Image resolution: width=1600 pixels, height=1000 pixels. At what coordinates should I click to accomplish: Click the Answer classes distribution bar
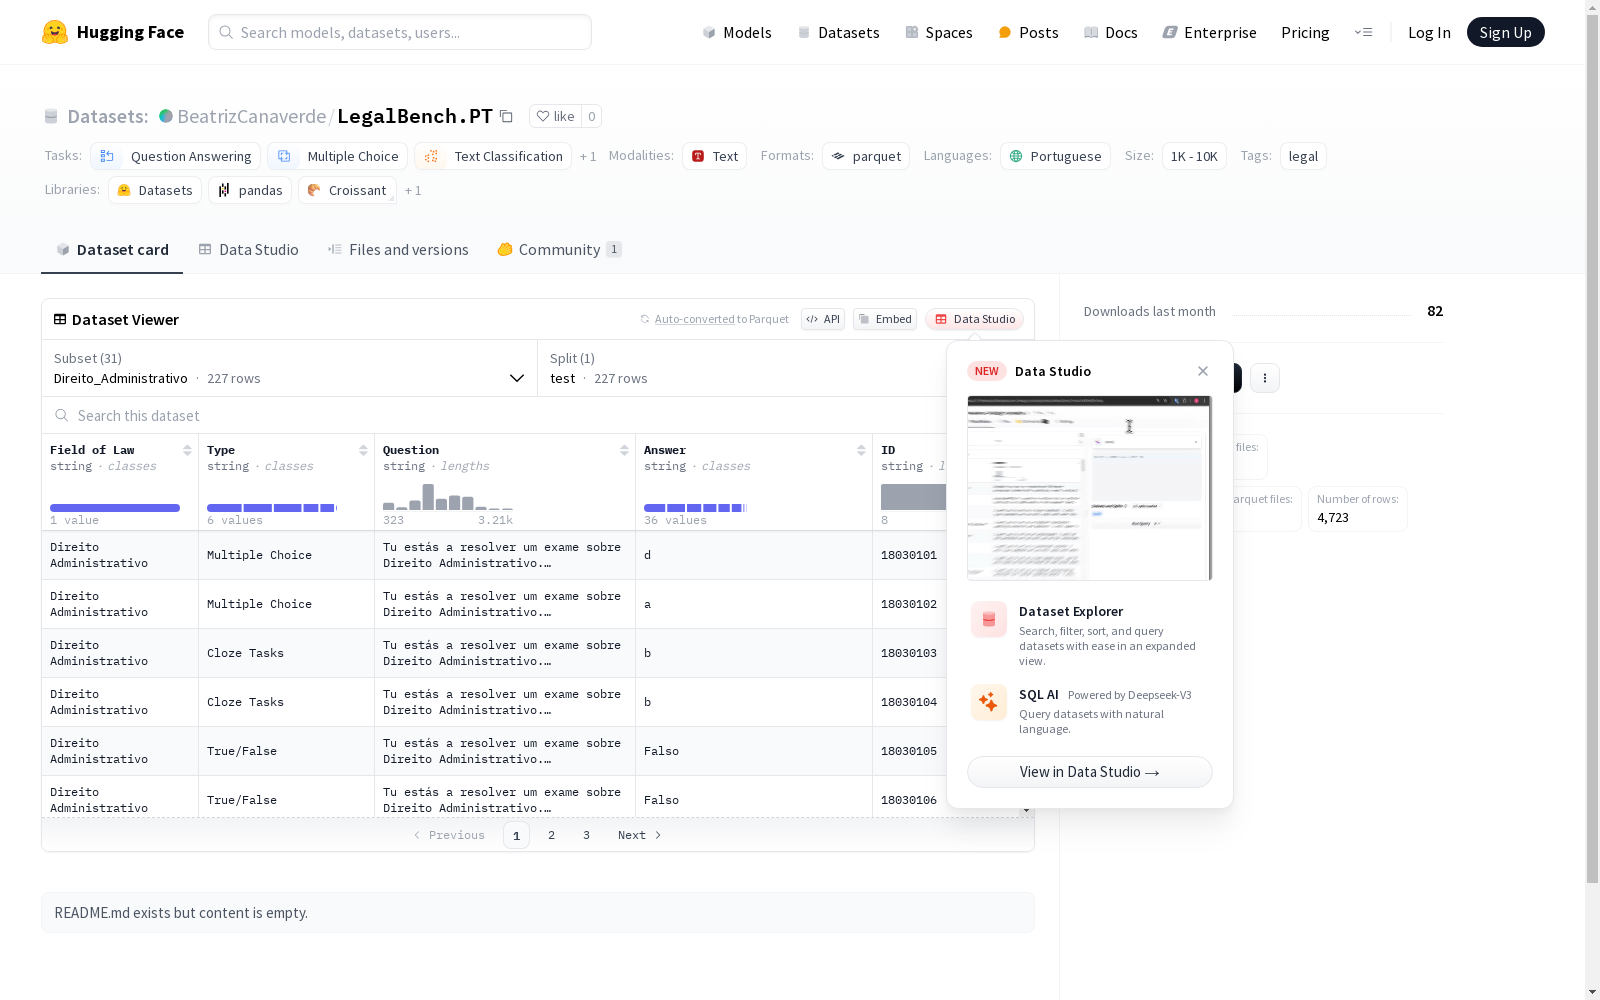[695, 508]
